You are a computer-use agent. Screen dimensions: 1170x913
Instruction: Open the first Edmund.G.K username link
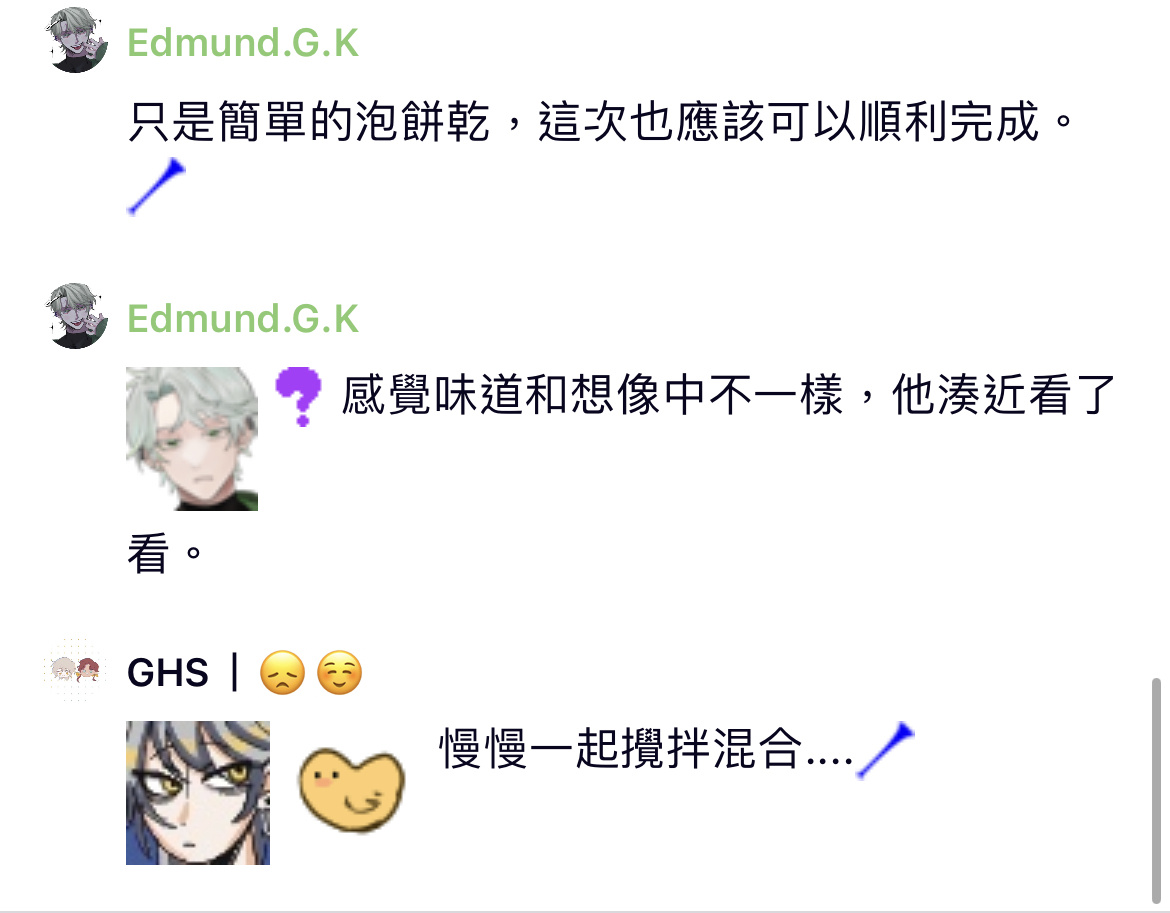tap(243, 43)
